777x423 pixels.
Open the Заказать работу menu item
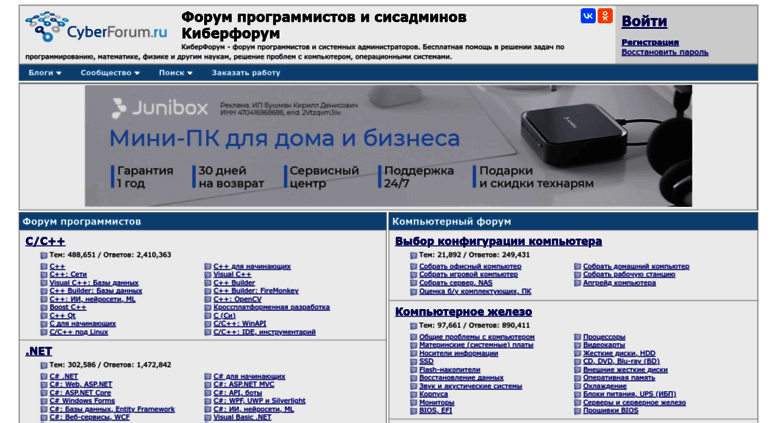click(246, 72)
